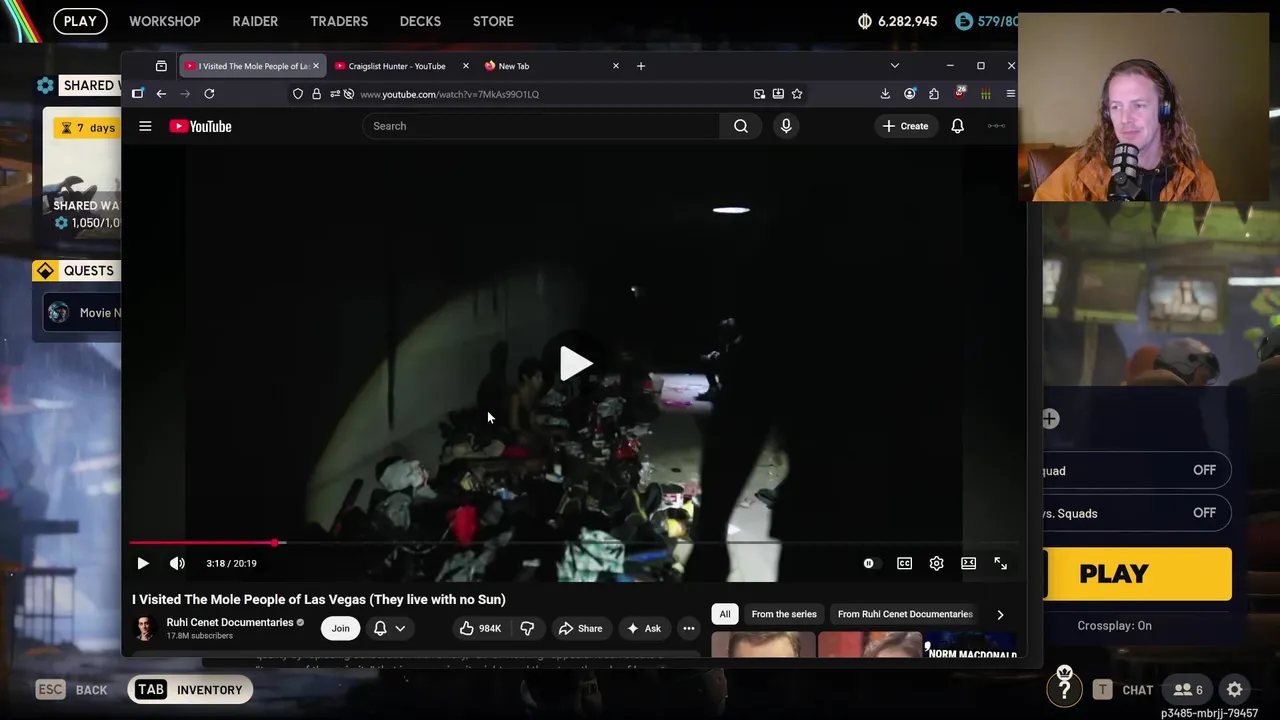Viewport: 1280px width, 720px height.
Task: Open the YouTube hamburger guide menu
Action: pyautogui.click(x=145, y=126)
